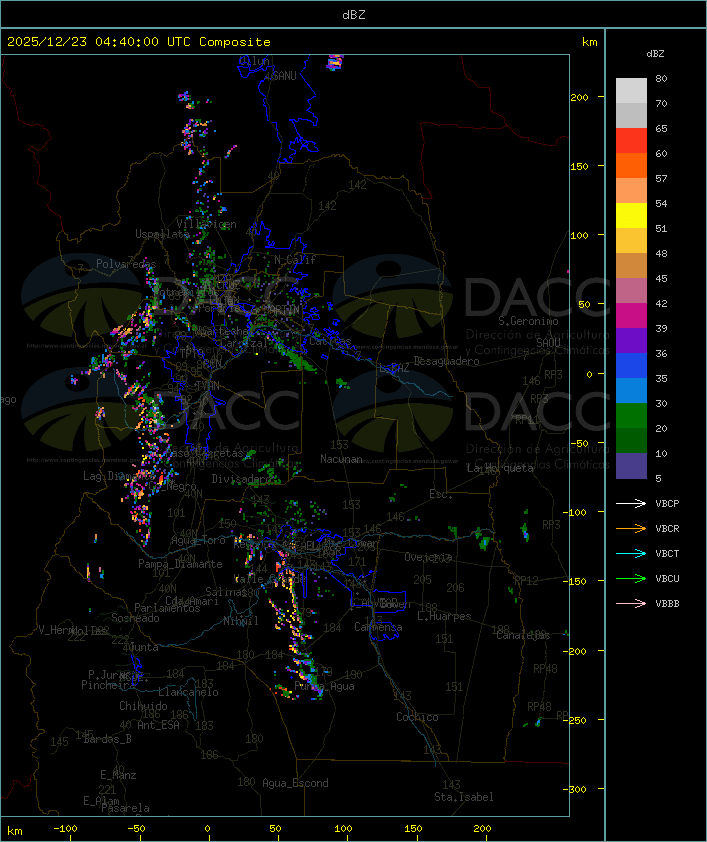Click the dBZ heading above color scale
Screen dimensions: 707x842
pyautogui.click(x=655, y=54)
